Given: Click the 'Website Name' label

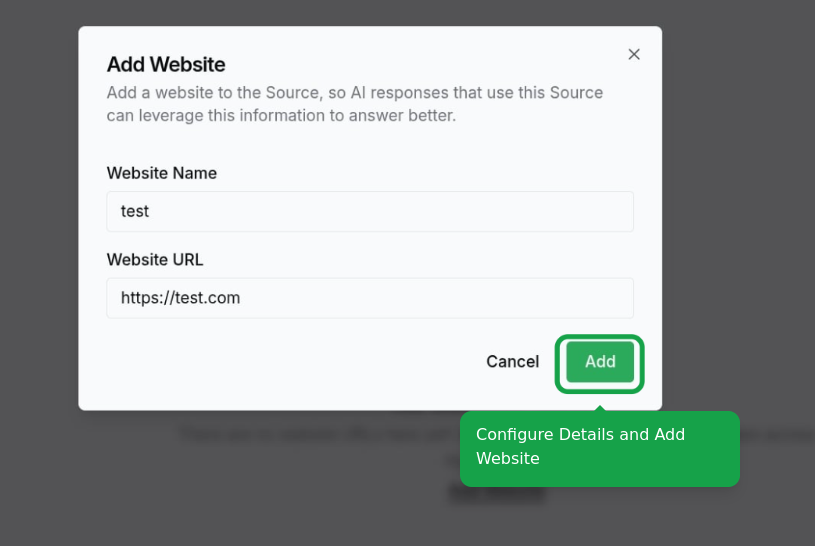Looking at the screenshot, I should (162, 173).
